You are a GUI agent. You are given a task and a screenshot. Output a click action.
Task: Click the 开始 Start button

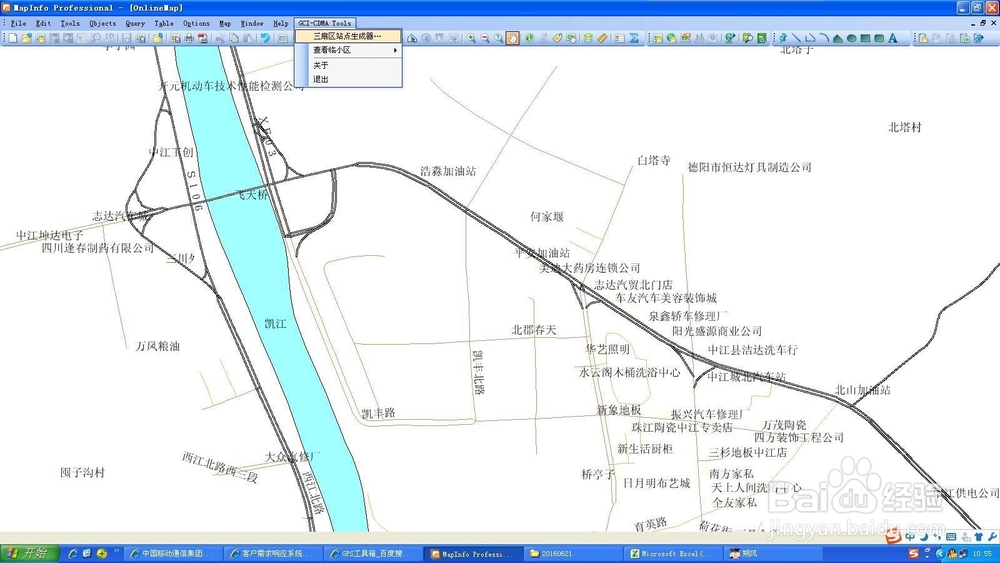coord(29,553)
